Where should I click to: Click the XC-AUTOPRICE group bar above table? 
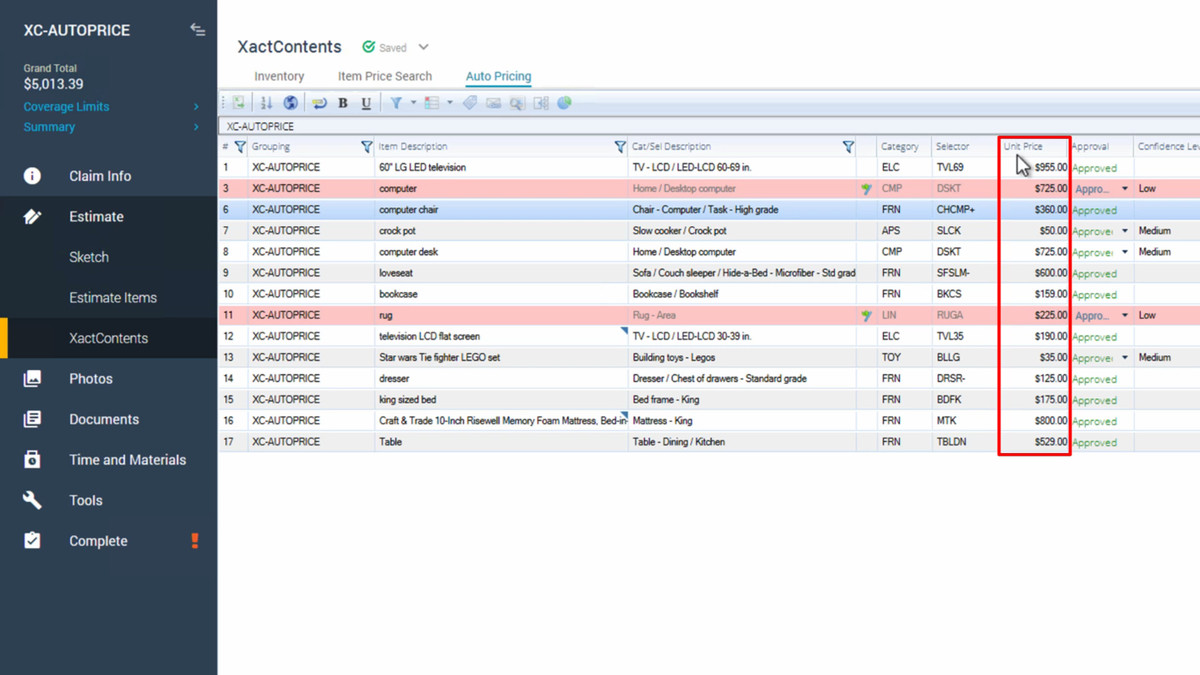click(x=709, y=127)
